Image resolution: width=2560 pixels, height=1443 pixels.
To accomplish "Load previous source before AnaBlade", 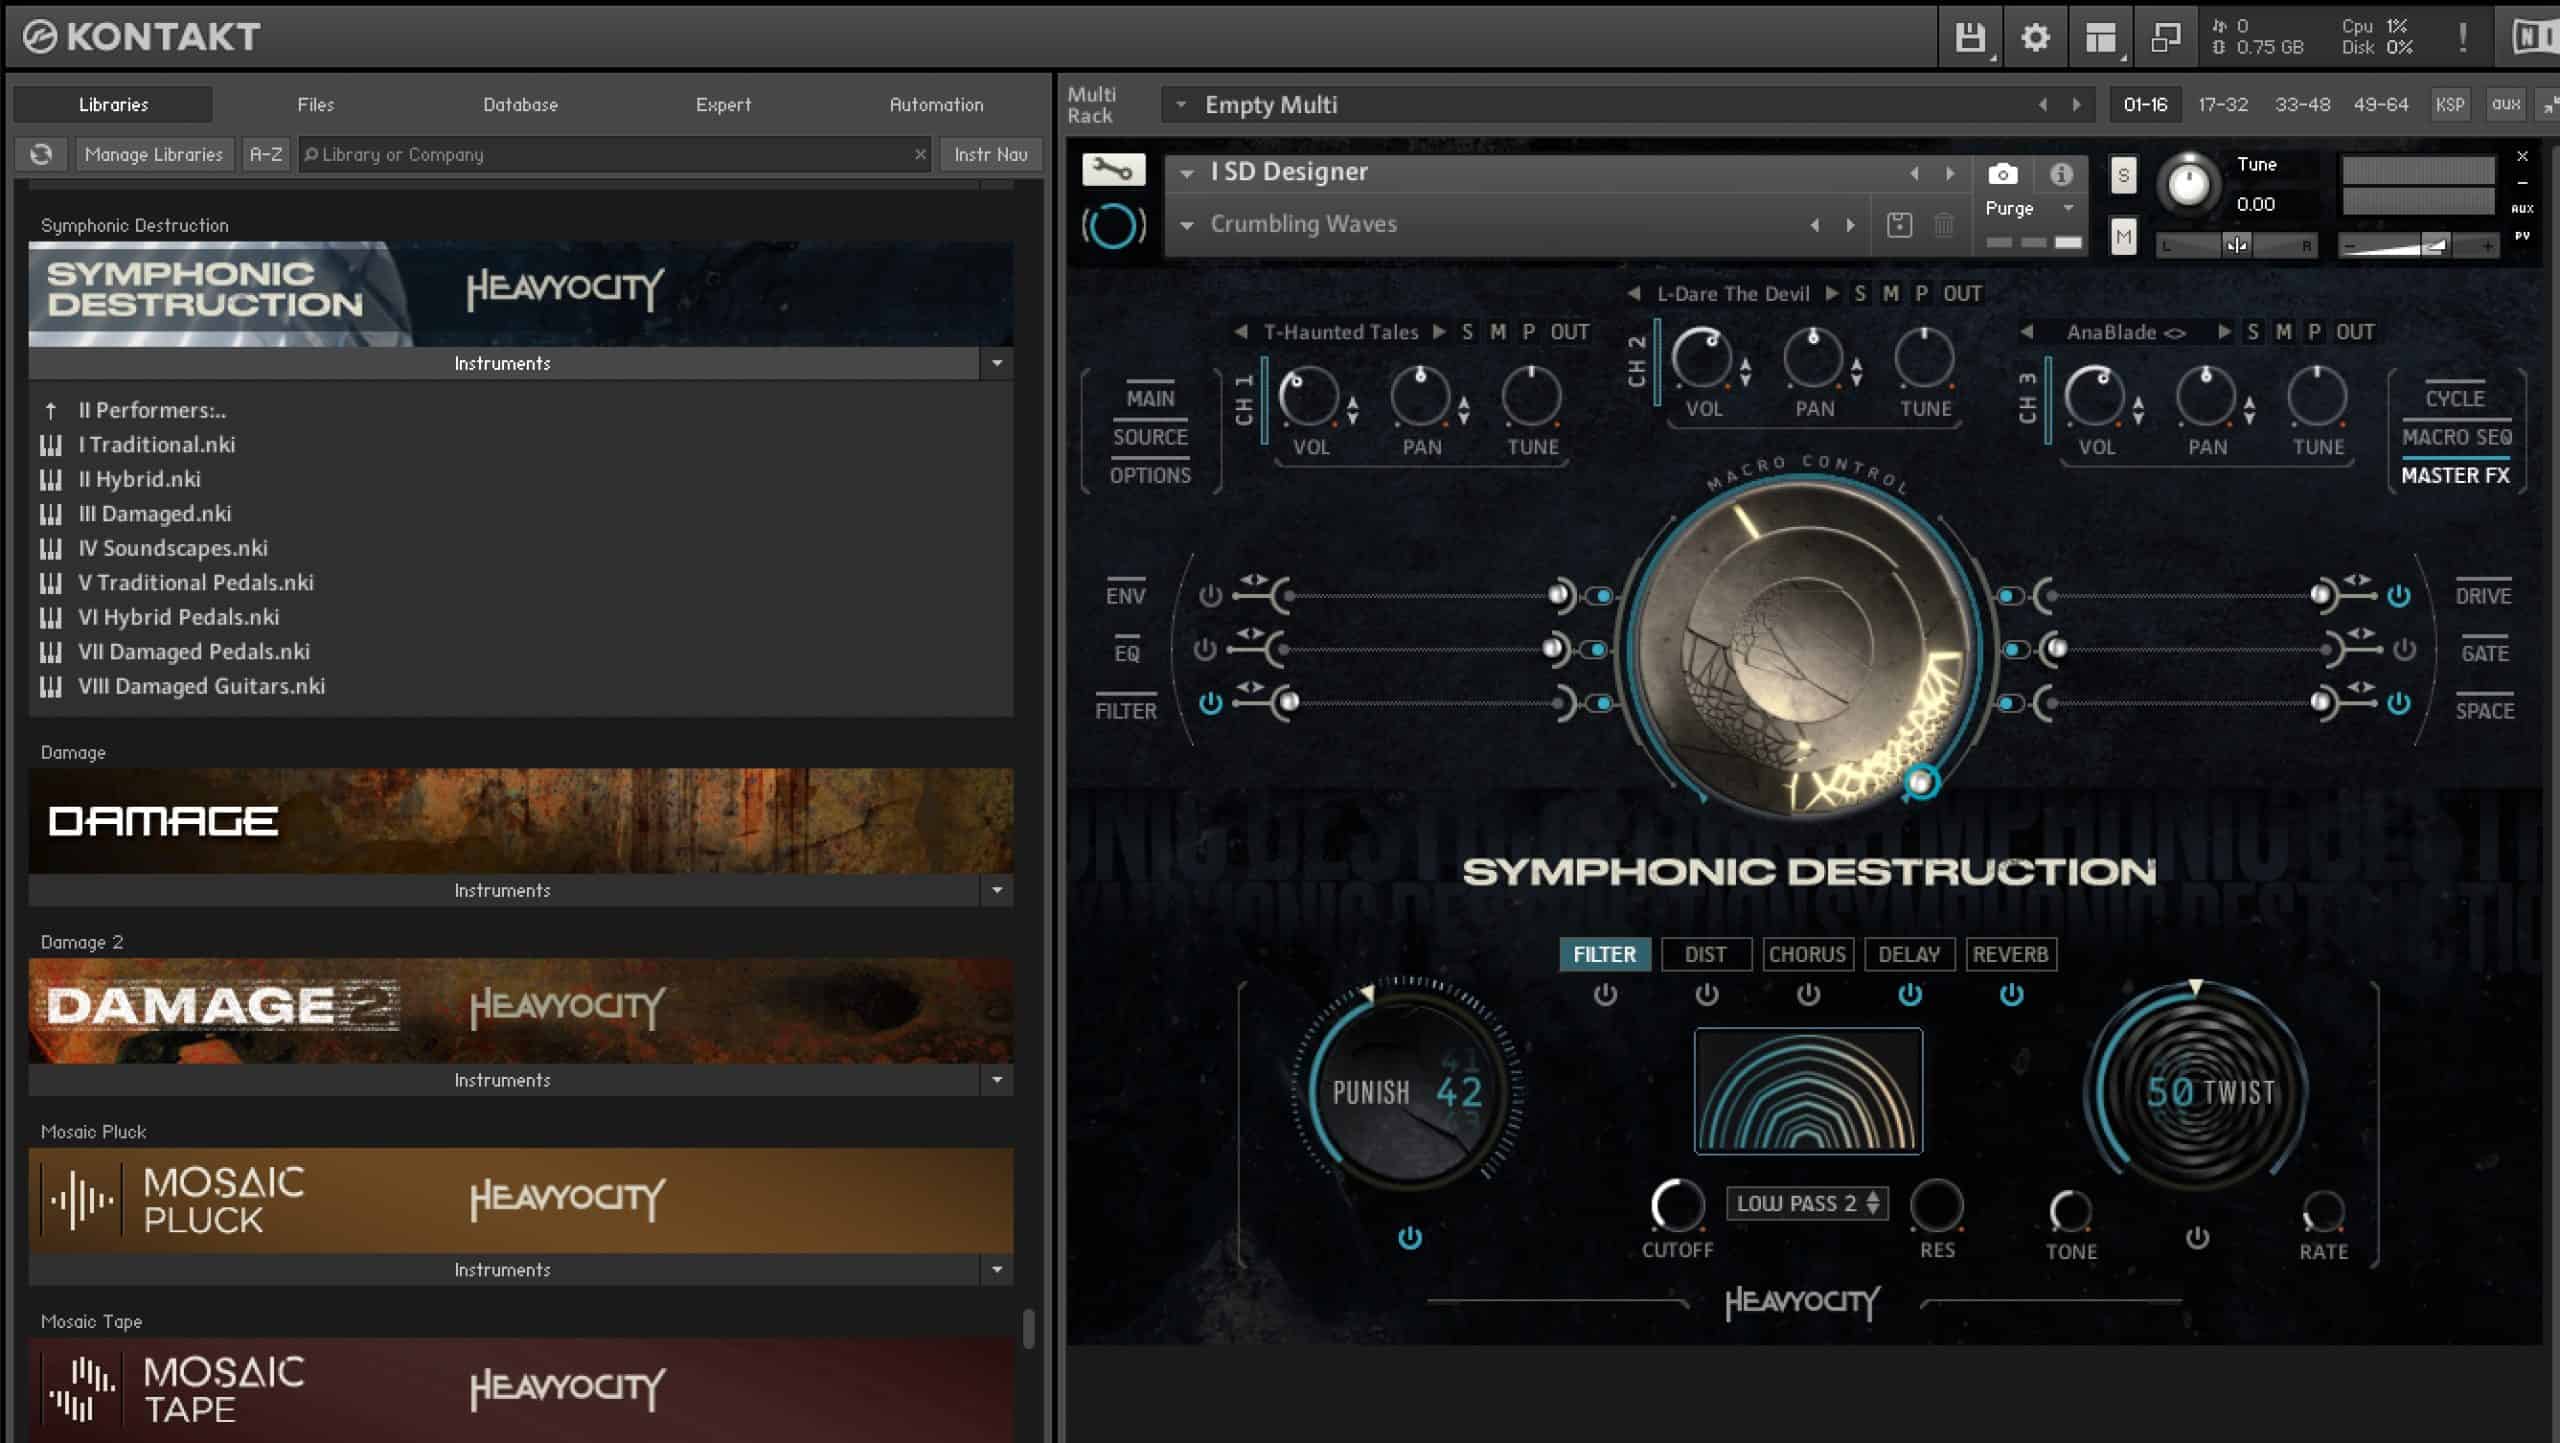I will coord(2027,332).
